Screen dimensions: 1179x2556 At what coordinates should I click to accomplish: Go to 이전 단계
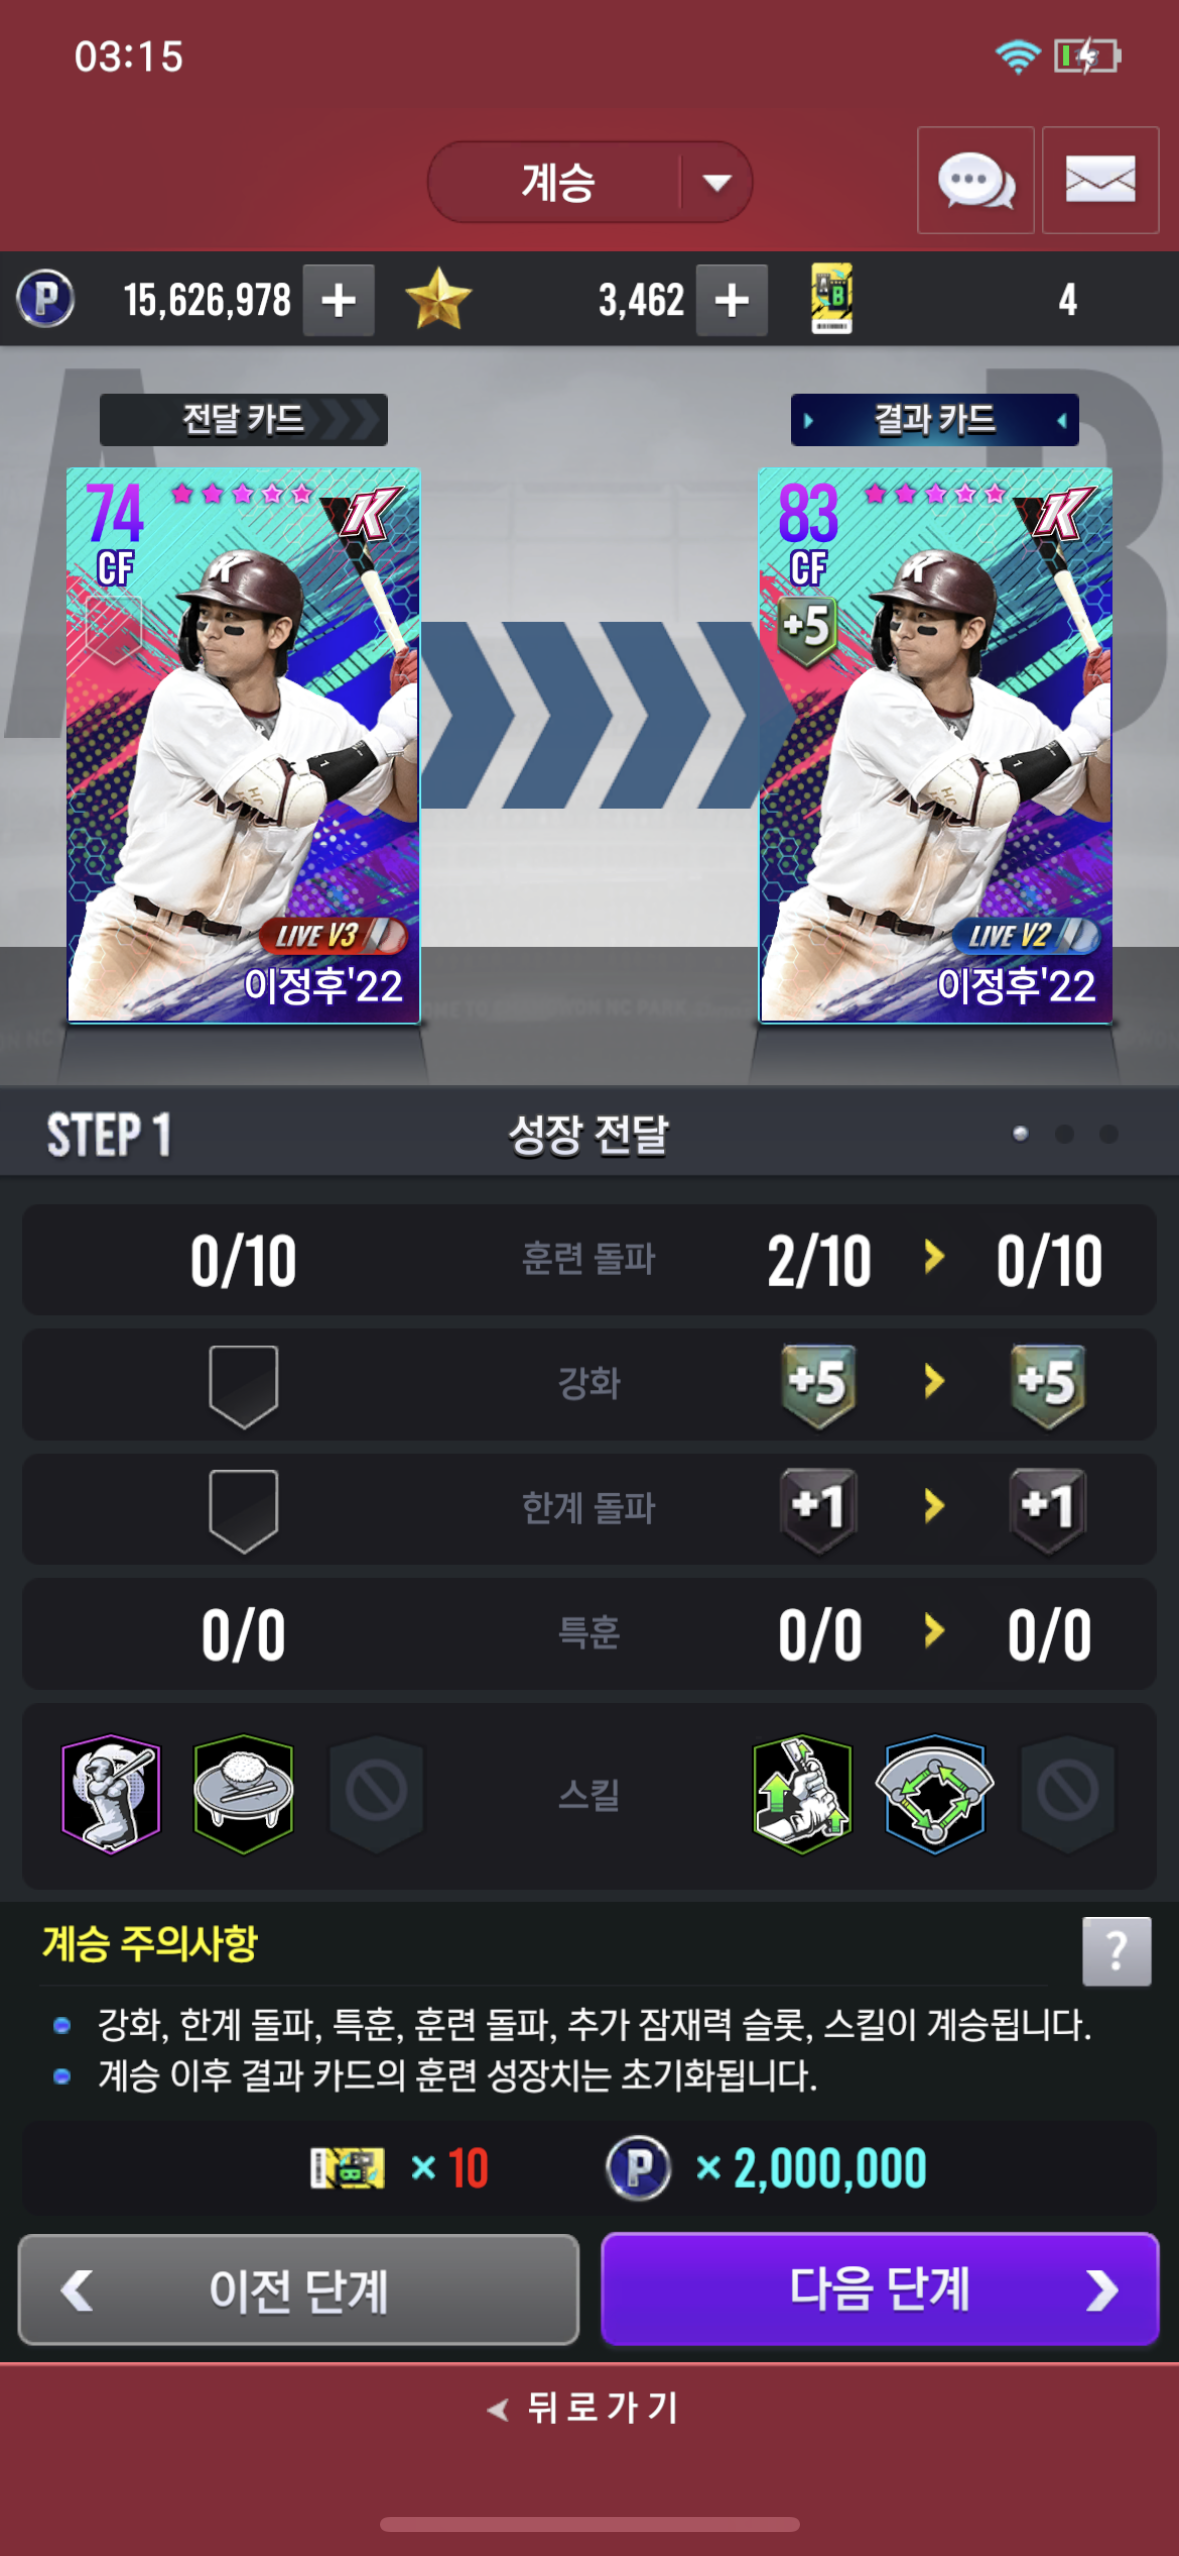(x=299, y=2289)
